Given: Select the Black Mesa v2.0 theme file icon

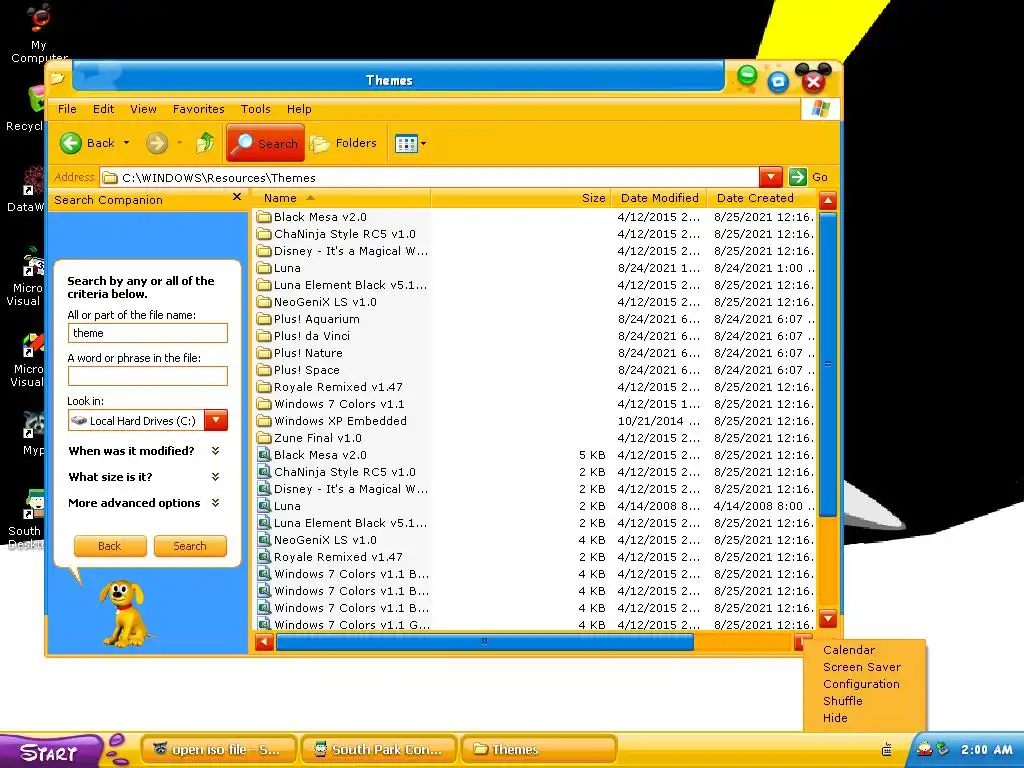Looking at the screenshot, I should pos(264,455).
